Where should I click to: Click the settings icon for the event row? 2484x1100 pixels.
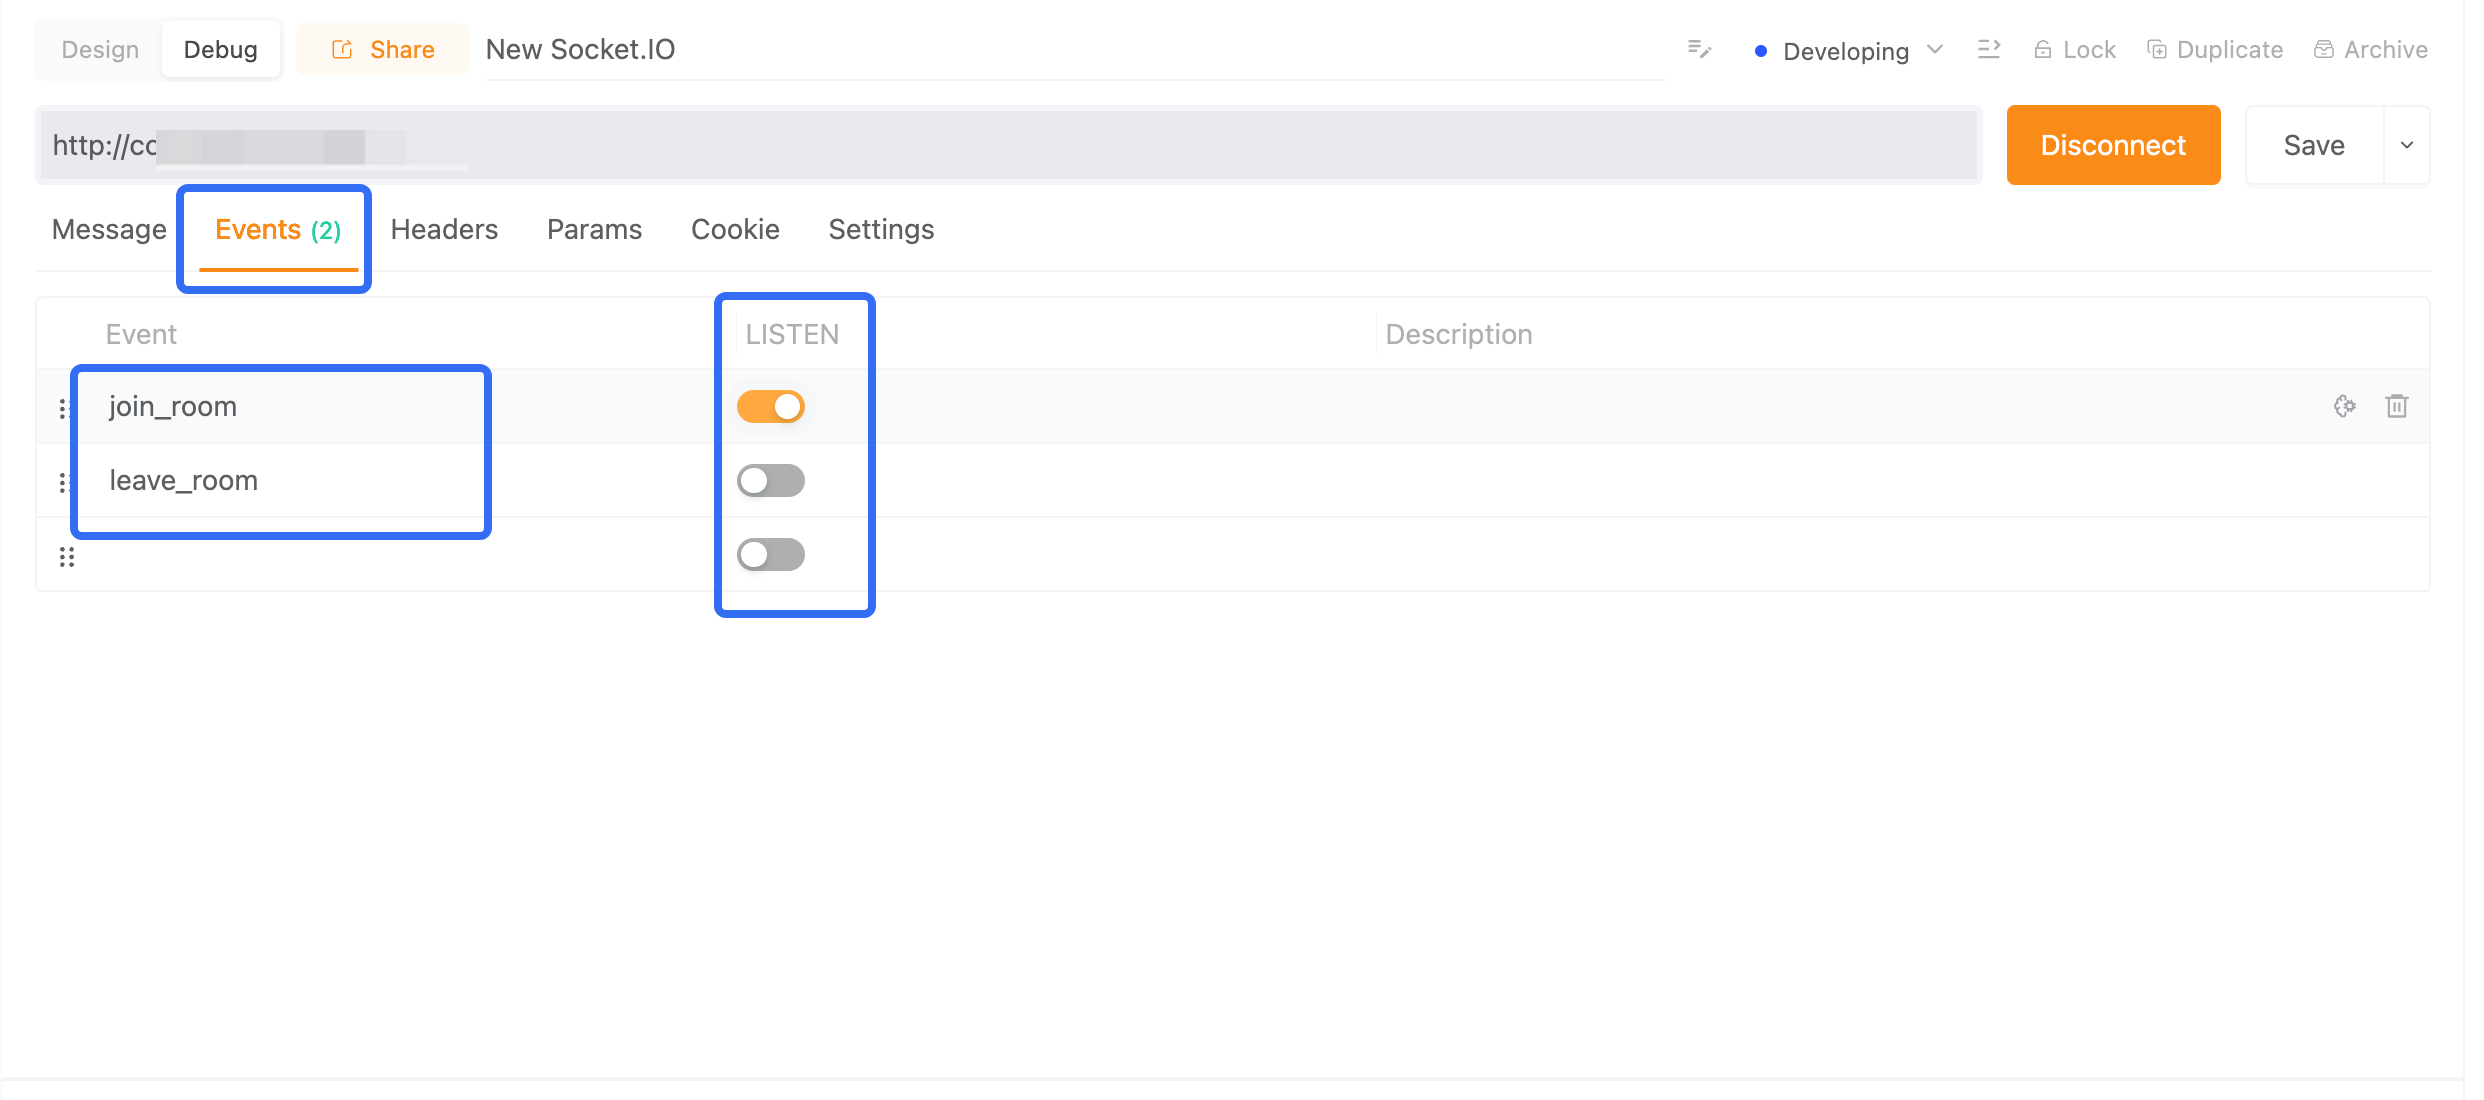(2346, 406)
